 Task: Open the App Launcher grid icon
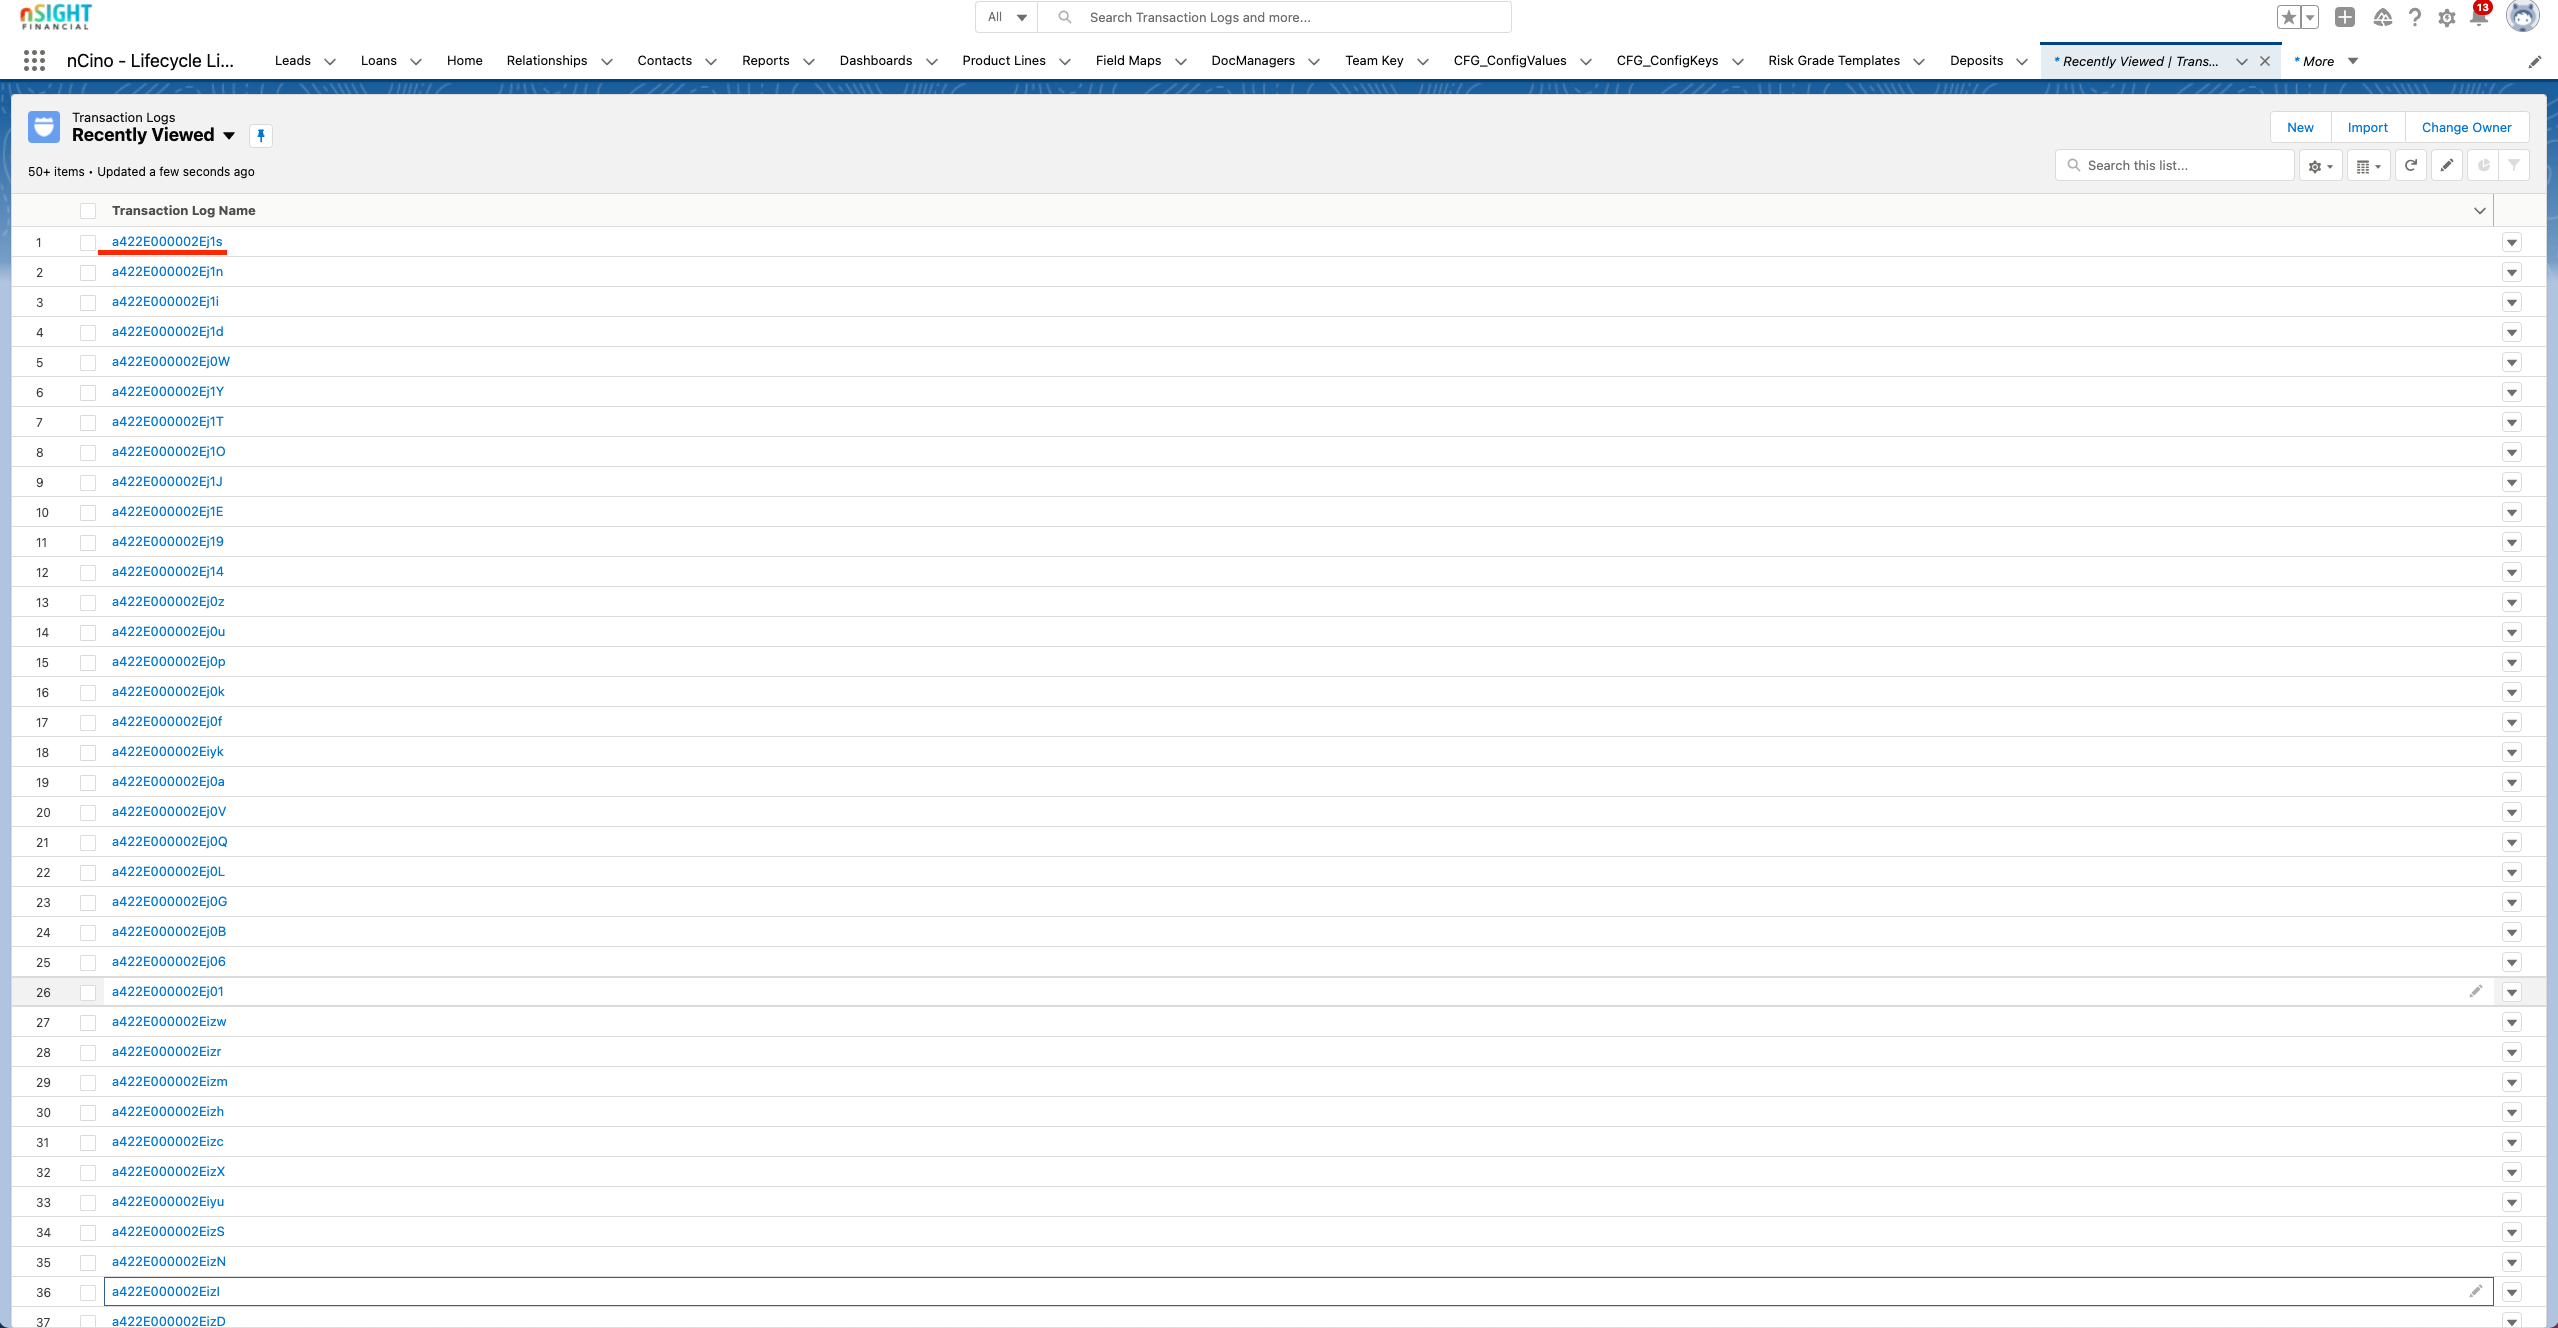(x=35, y=60)
